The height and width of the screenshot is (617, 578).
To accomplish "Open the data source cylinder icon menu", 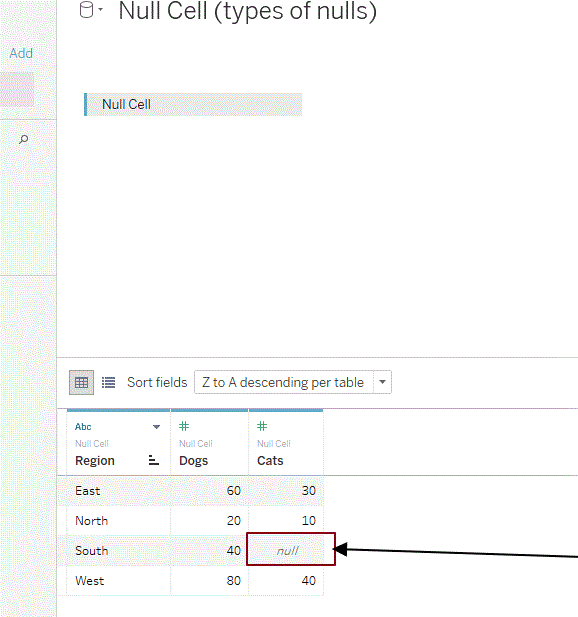I will click(86, 10).
